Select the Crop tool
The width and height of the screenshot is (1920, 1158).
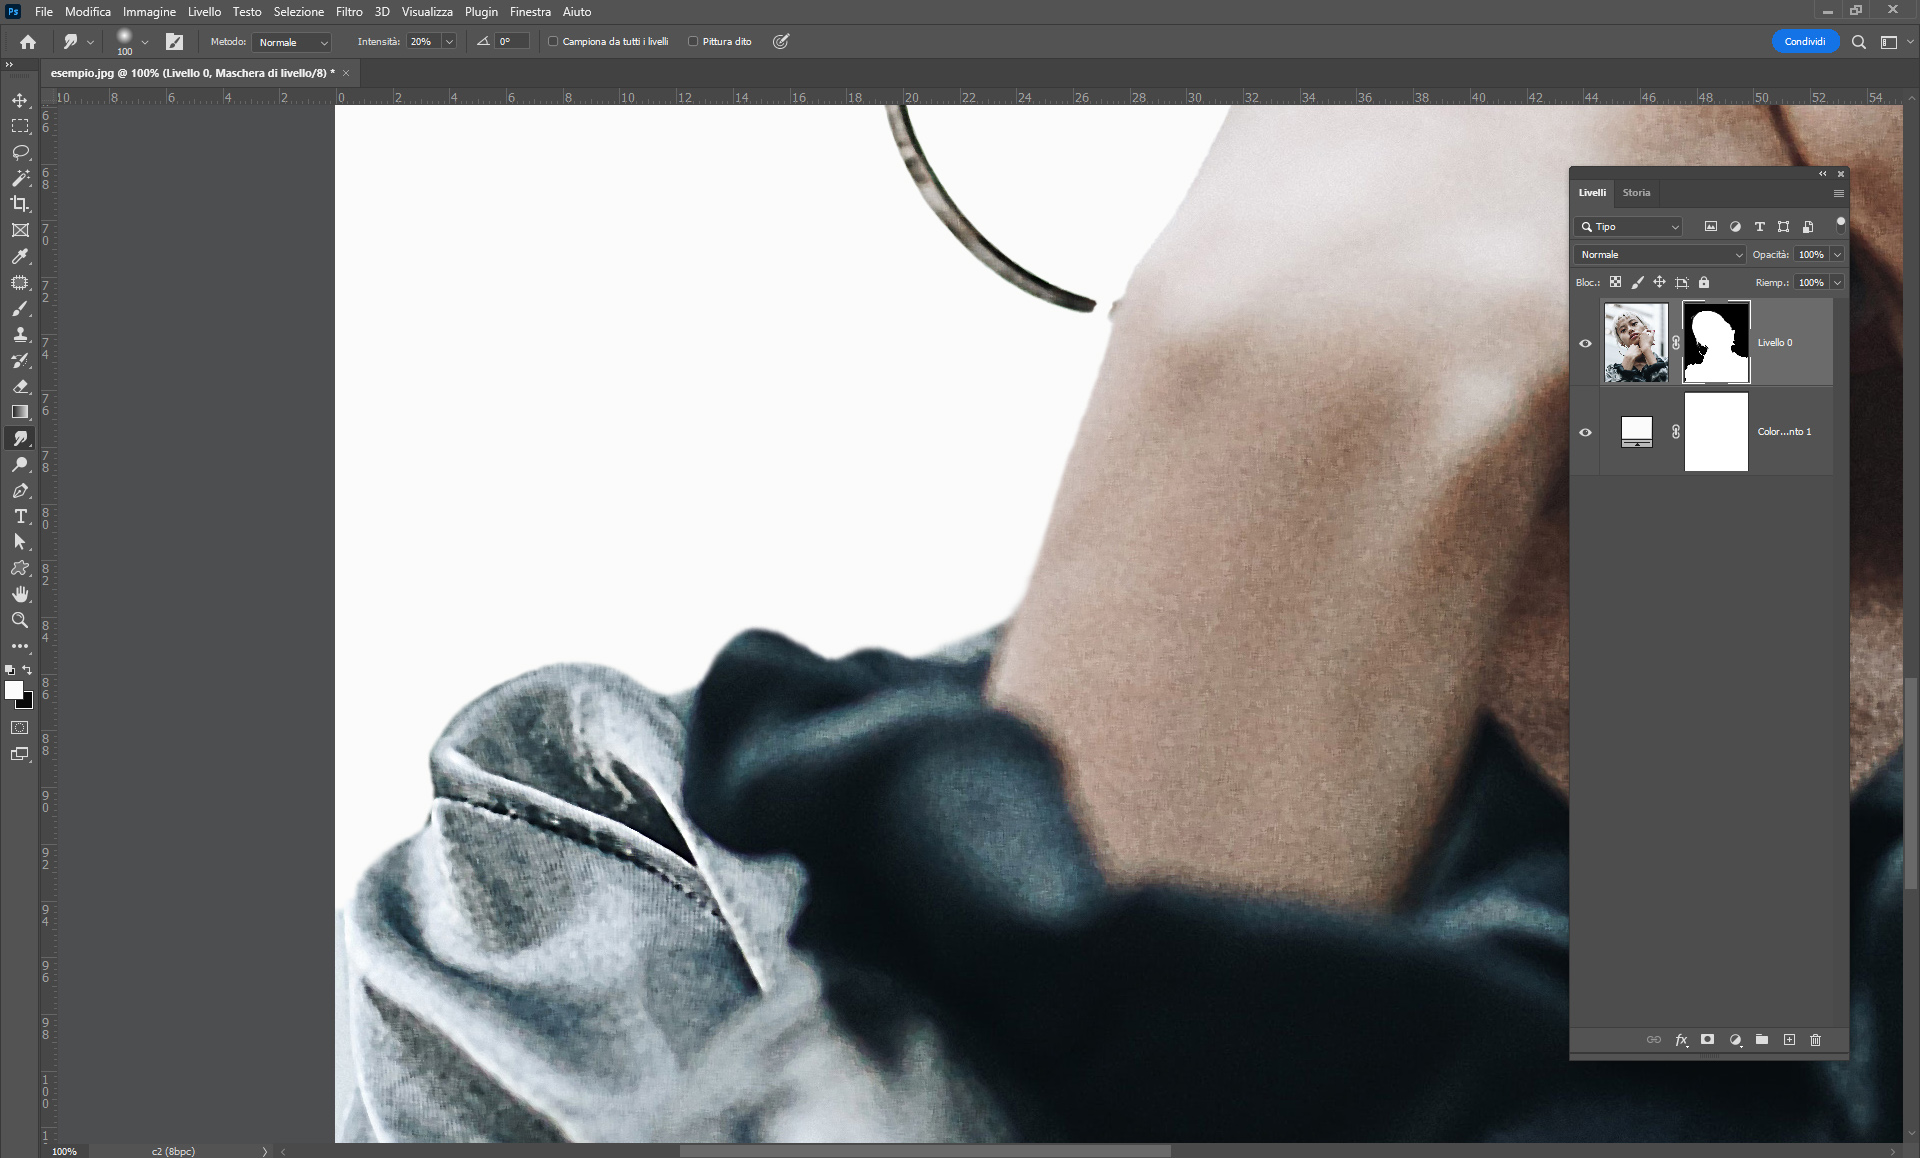pyautogui.click(x=20, y=204)
